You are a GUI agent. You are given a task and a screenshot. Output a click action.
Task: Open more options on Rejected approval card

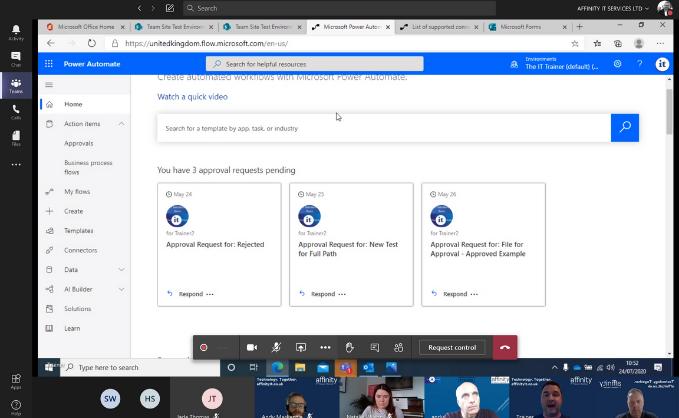click(x=210, y=294)
